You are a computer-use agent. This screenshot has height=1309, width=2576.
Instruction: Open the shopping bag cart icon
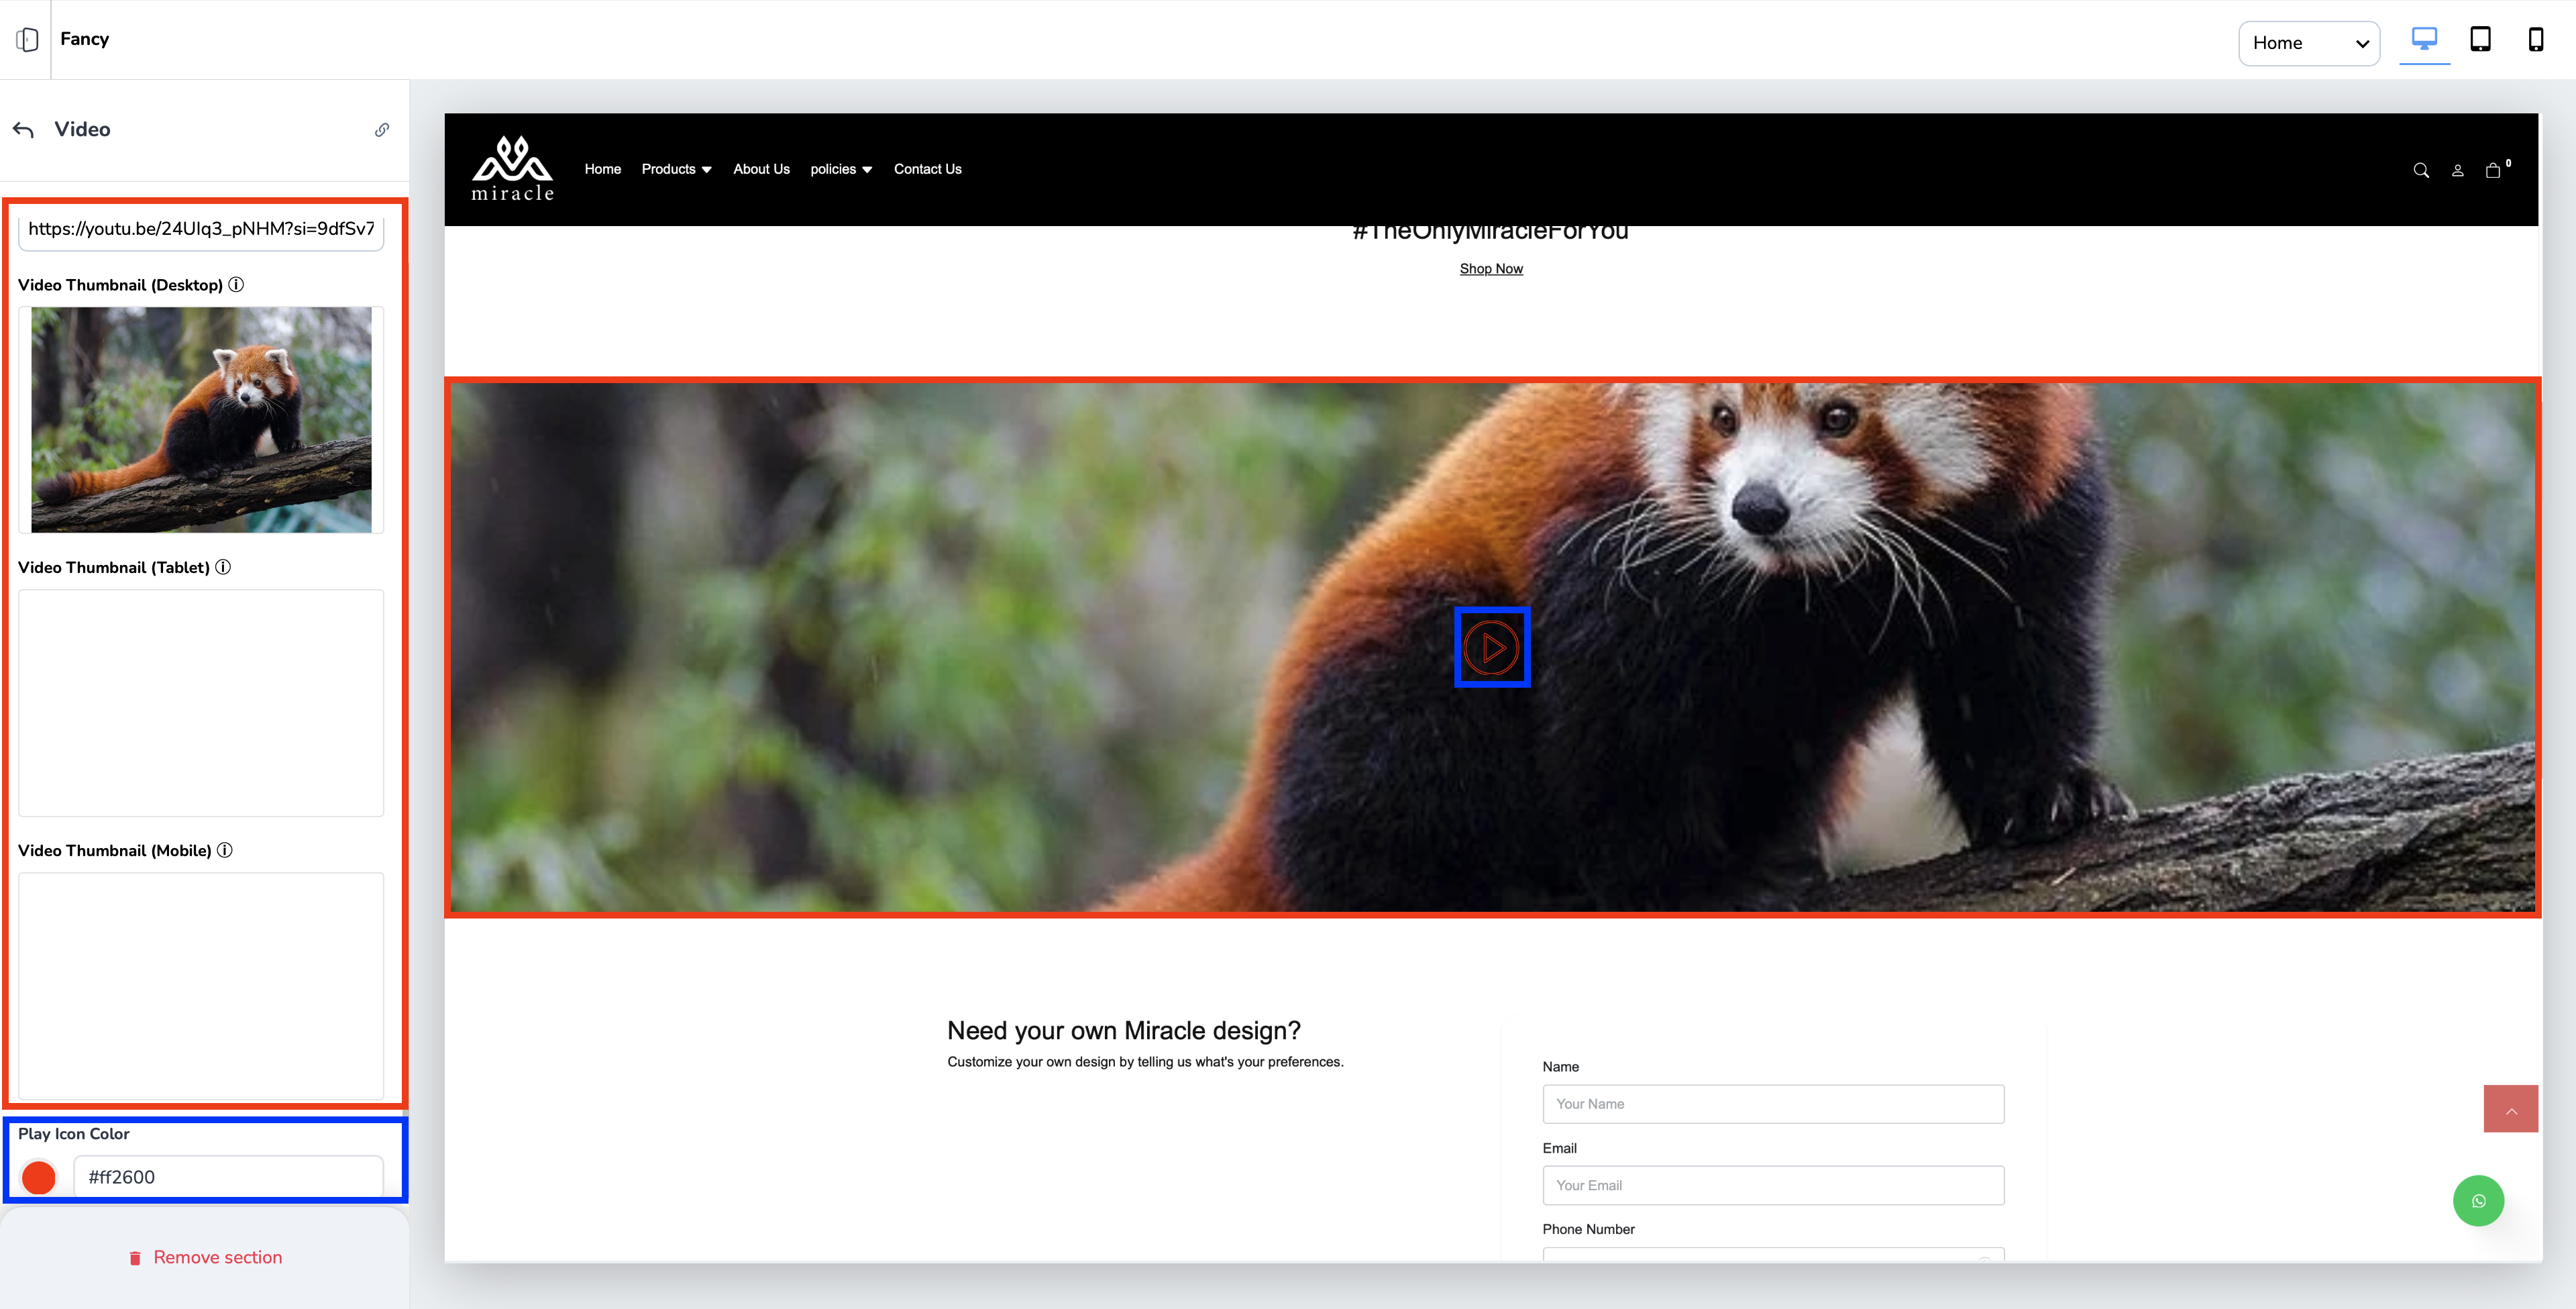click(x=2493, y=170)
